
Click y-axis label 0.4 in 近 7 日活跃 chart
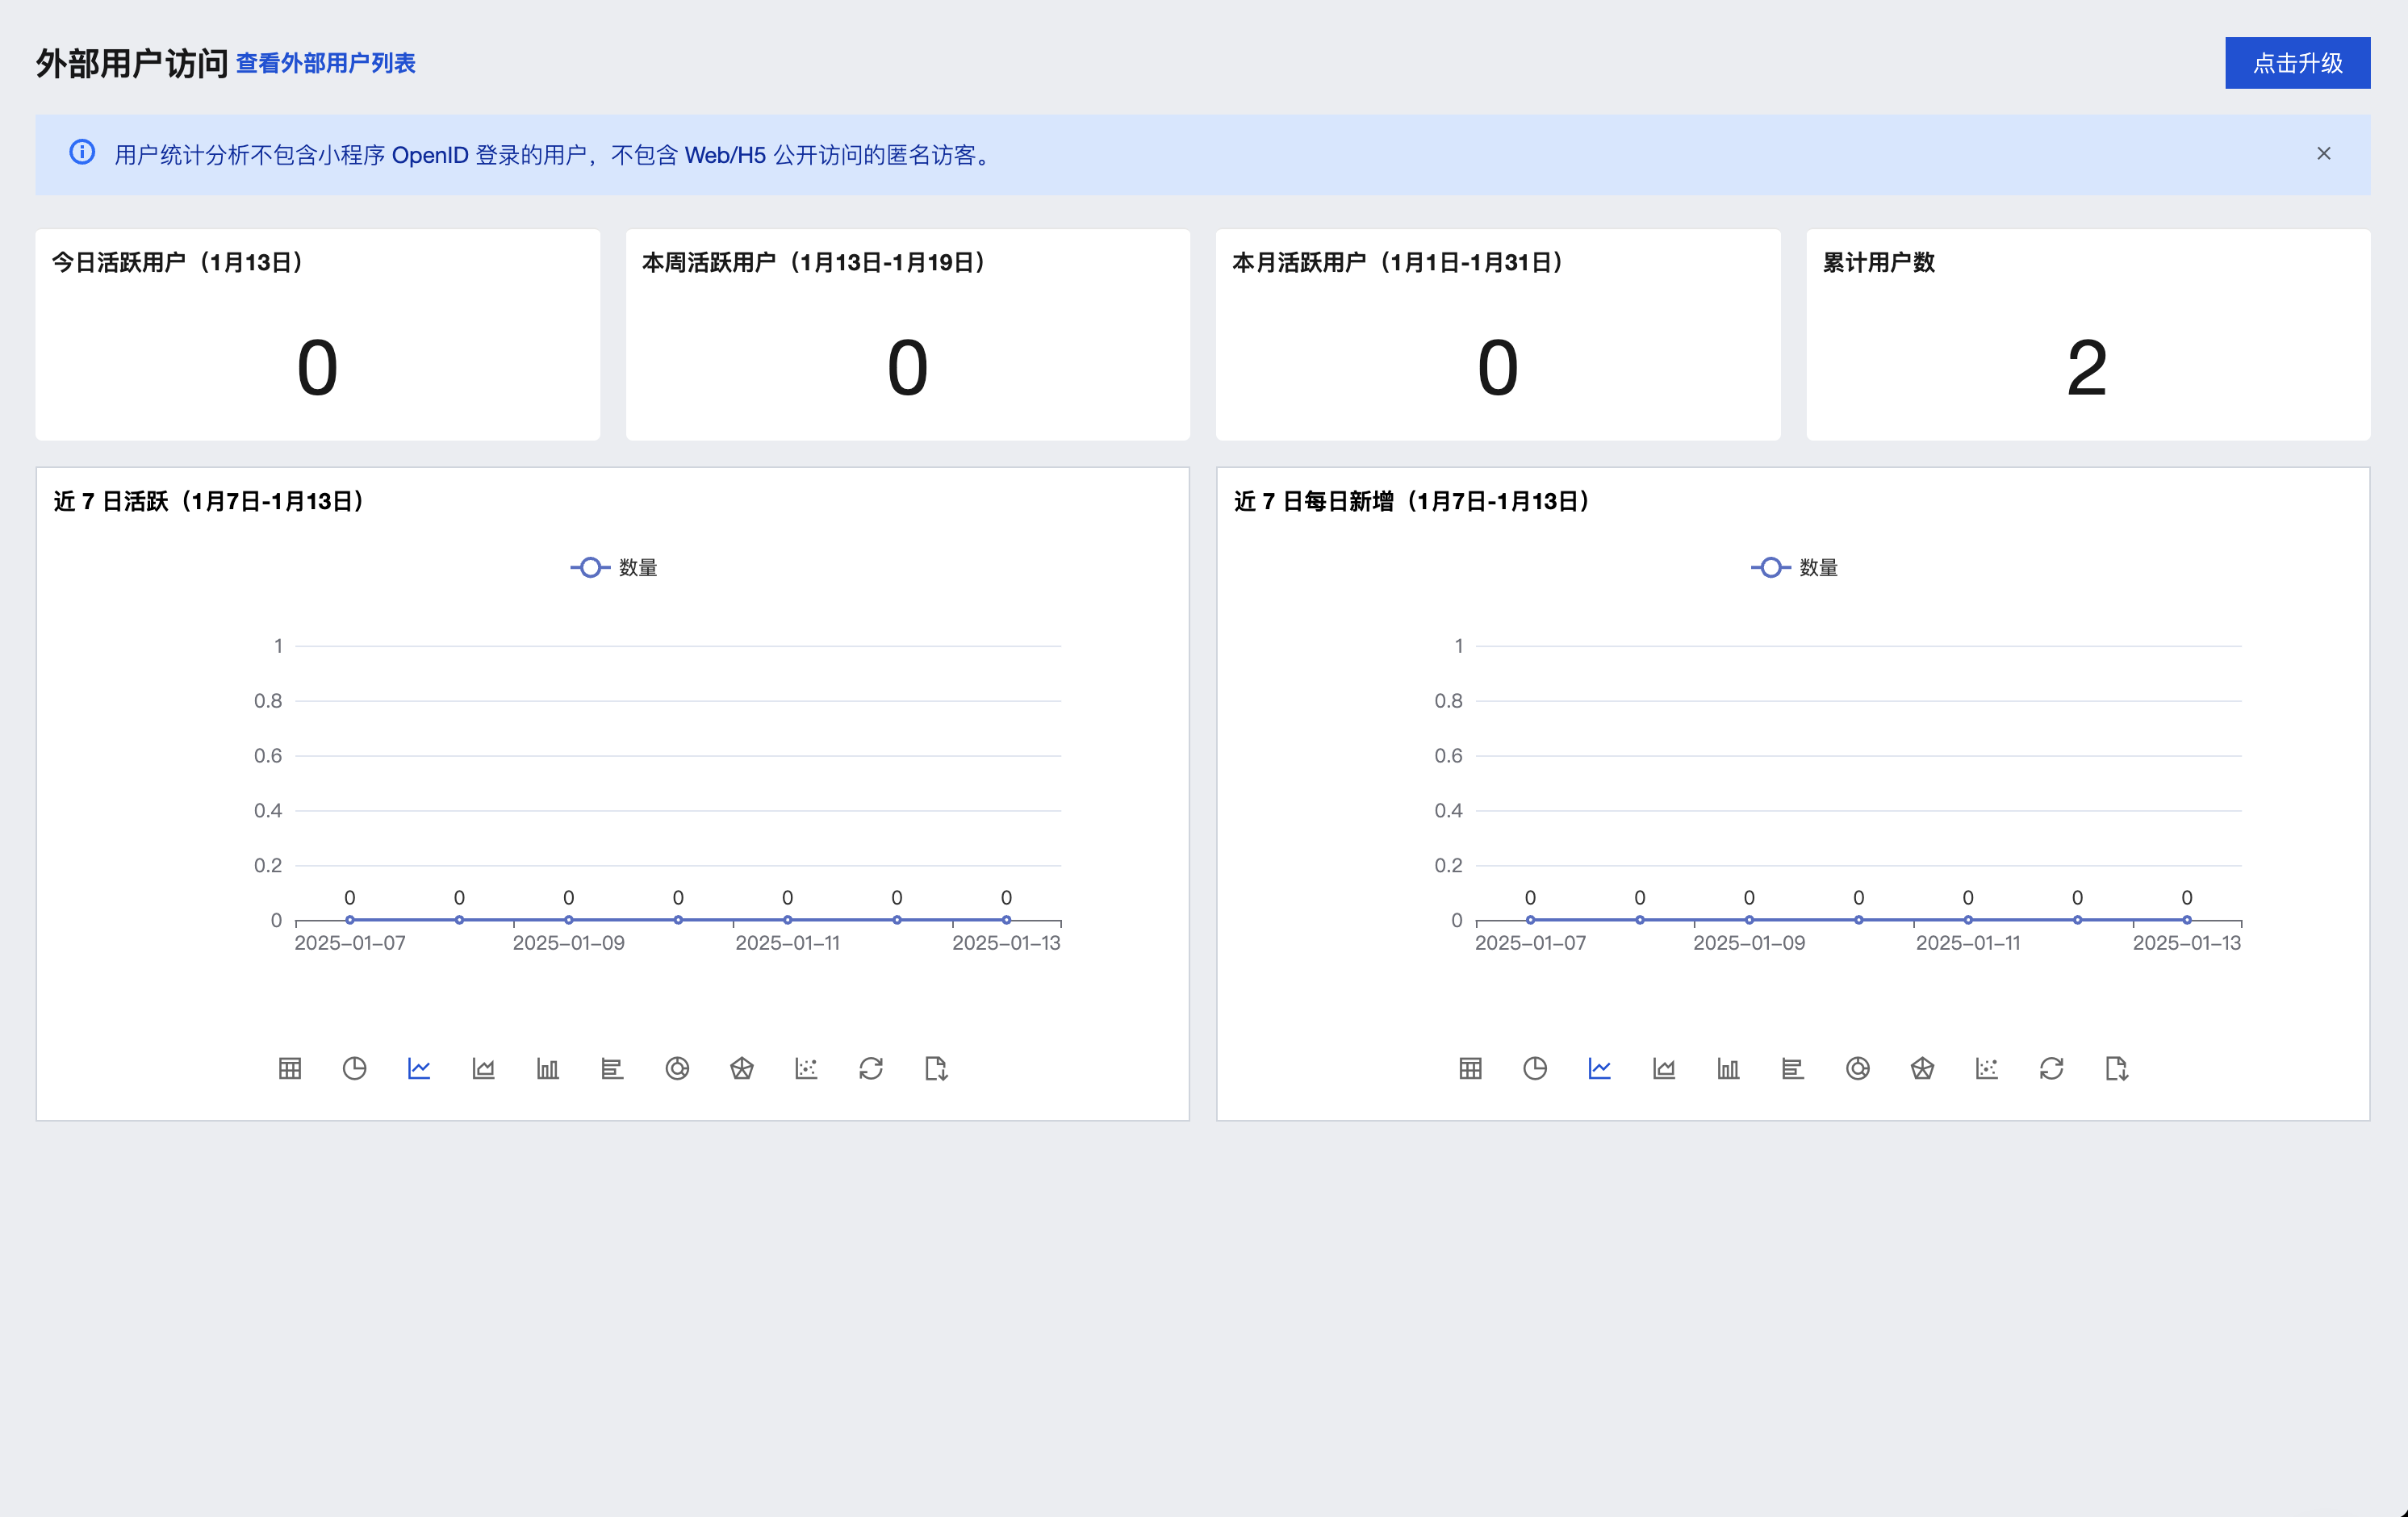[268, 811]
